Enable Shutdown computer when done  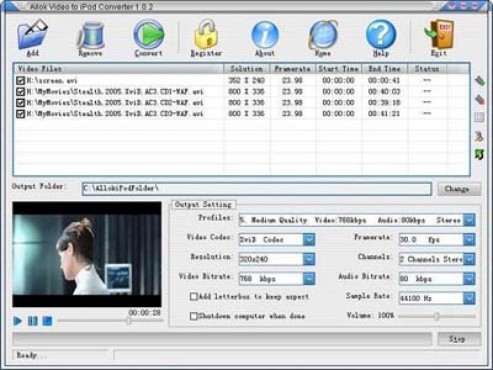(x=193, y=316)
